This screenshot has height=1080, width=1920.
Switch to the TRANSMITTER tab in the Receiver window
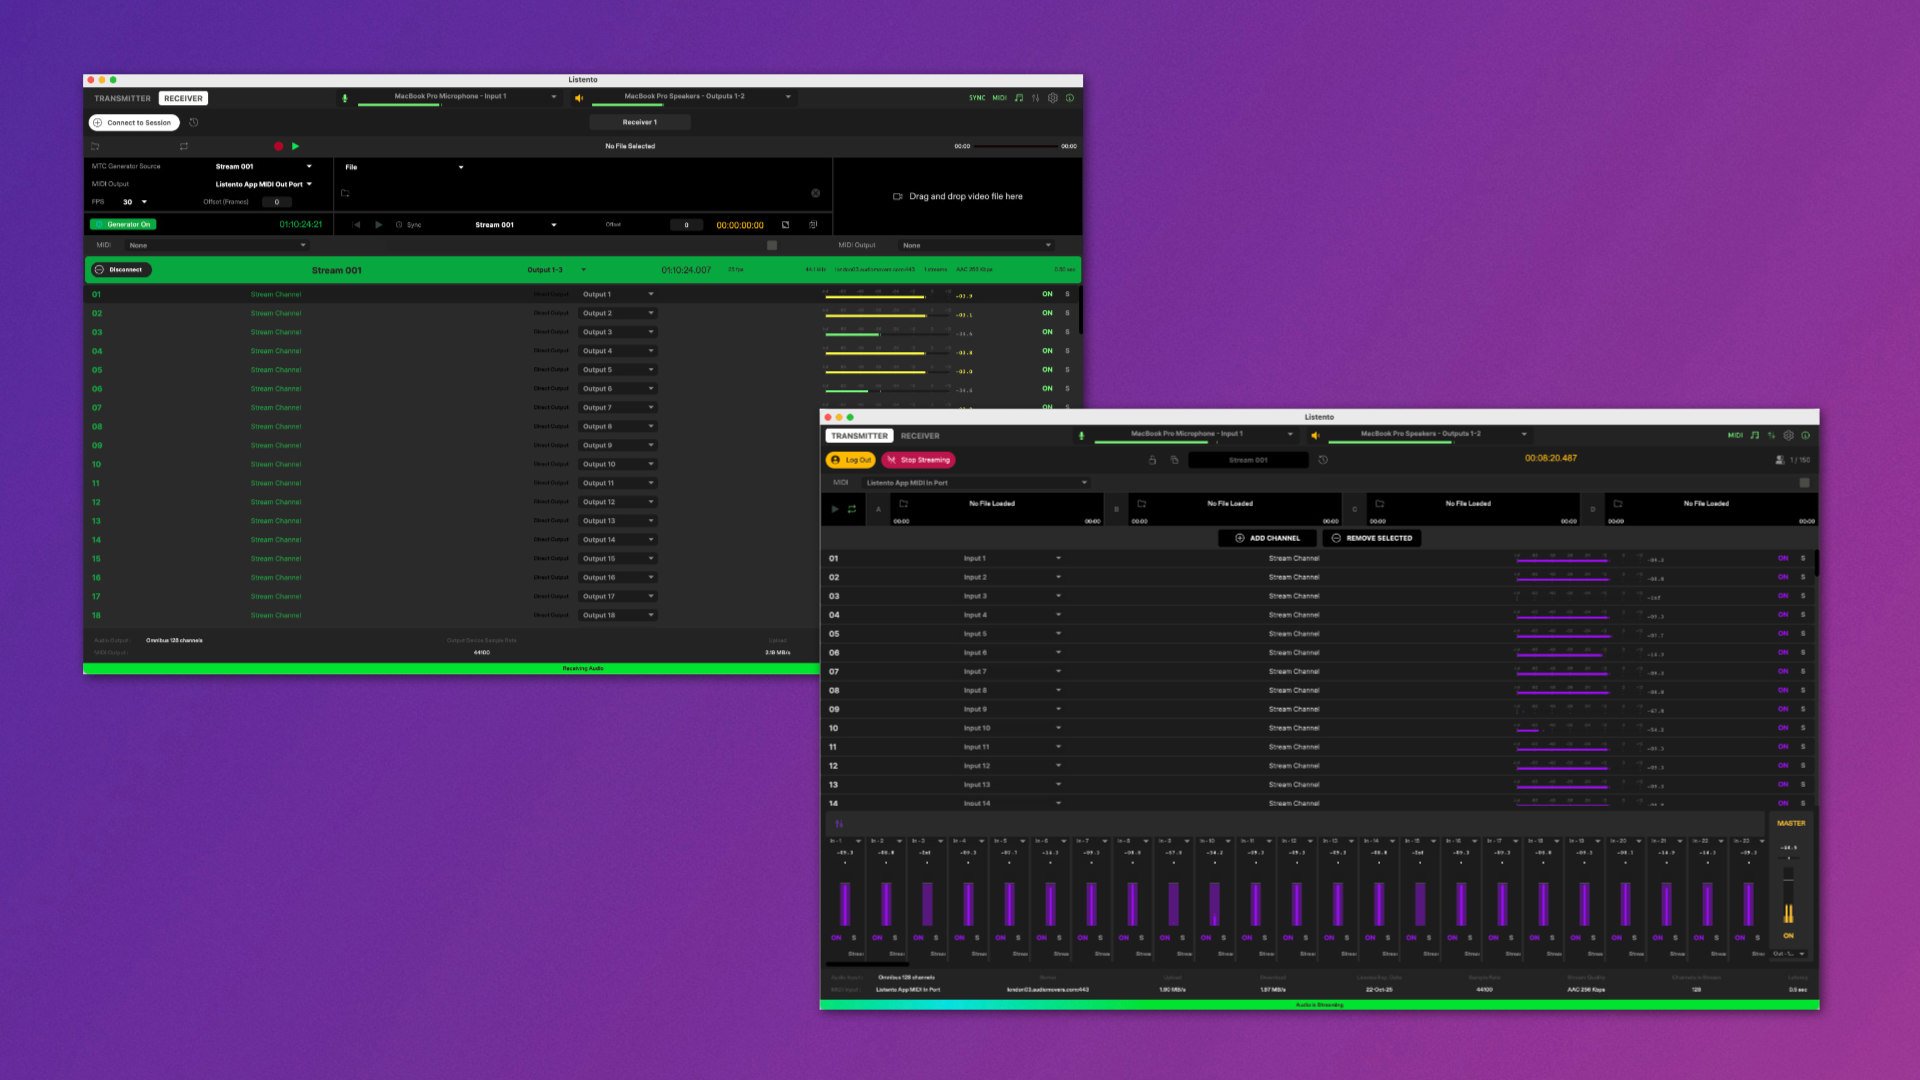click(121, 98)
